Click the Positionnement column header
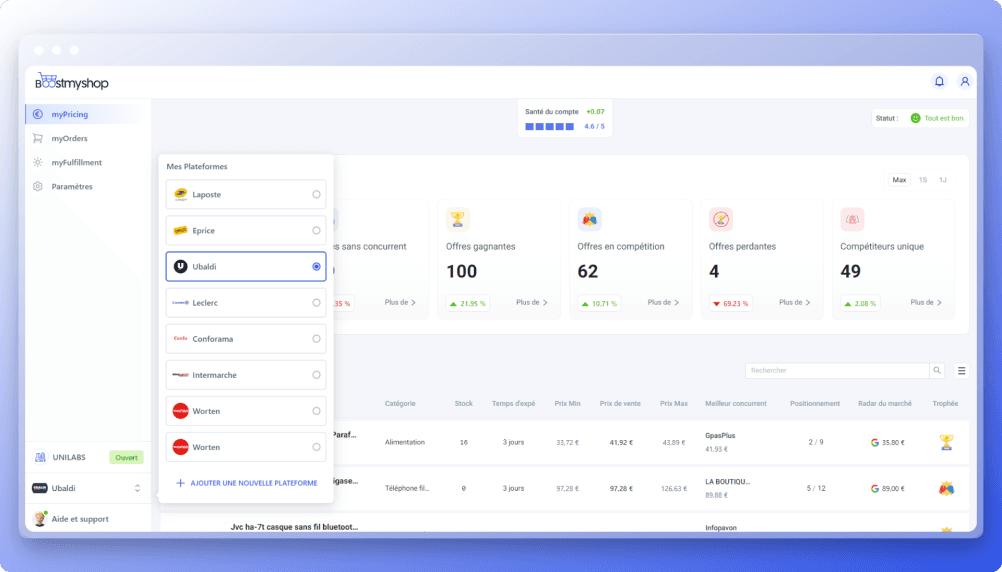The image size is (1002, 572). [815, 404]
